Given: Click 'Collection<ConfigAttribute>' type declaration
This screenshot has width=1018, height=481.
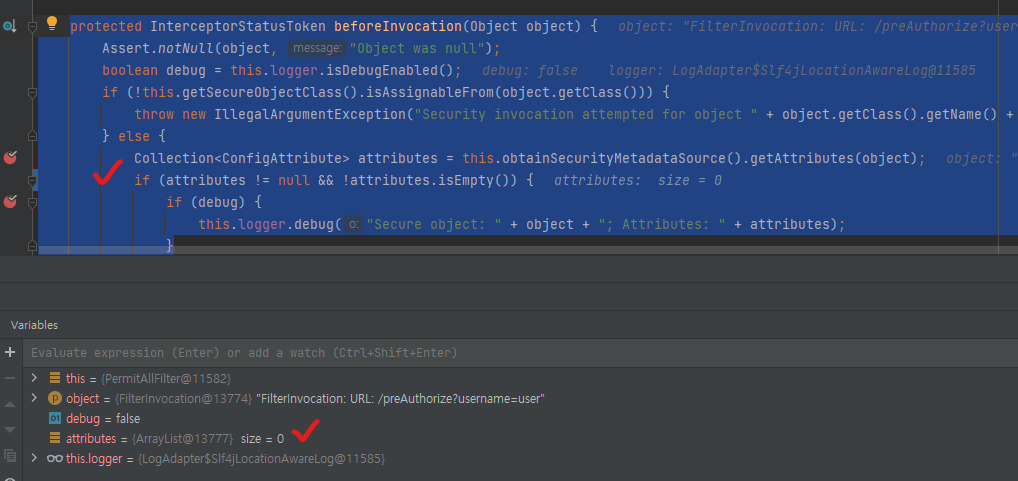Looking at the screenshot, I should pyautogui.click(x=242, y=158).
